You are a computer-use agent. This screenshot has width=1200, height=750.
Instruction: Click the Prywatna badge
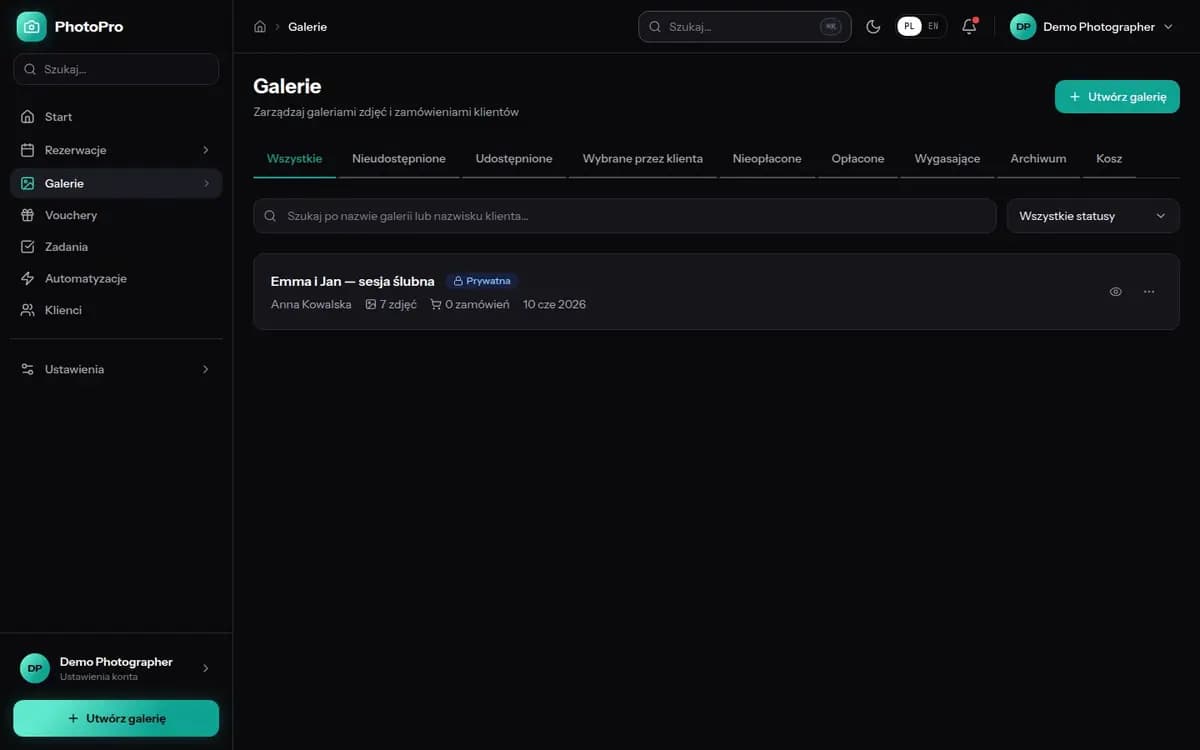coord(482,281)
